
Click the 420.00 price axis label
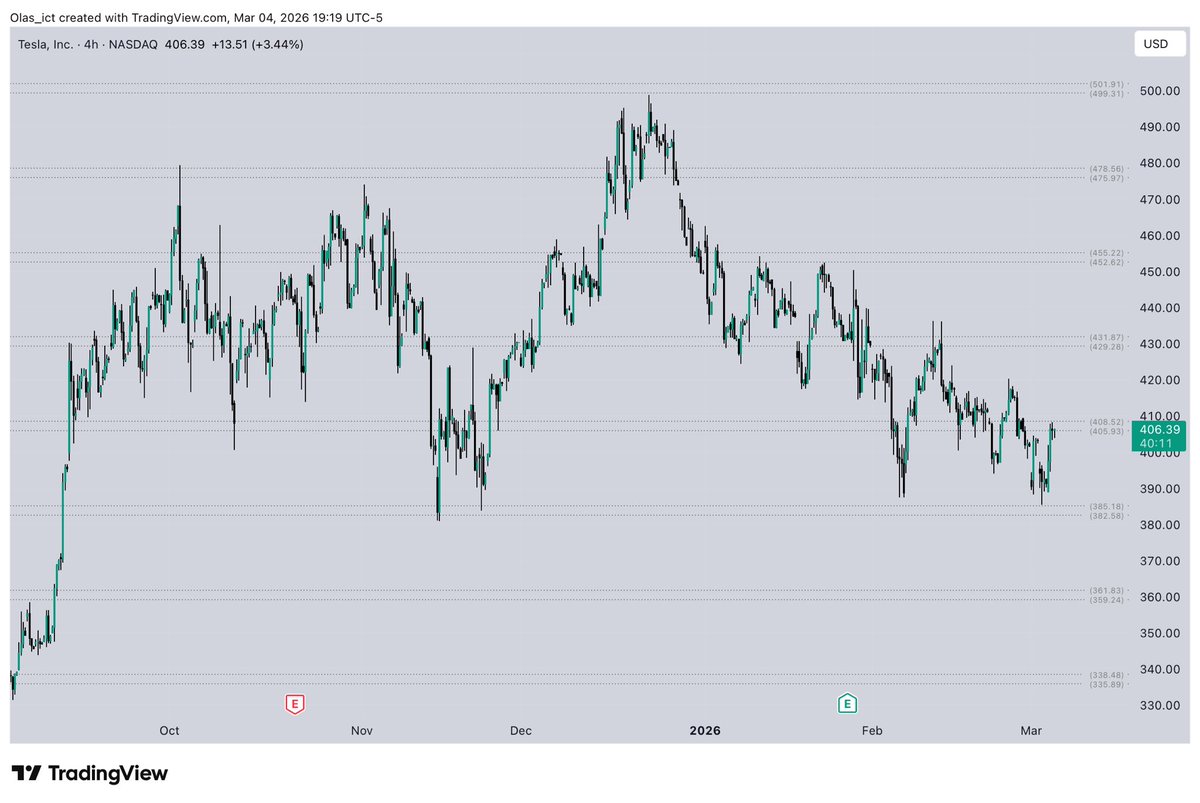click(x=1158, y=380)
